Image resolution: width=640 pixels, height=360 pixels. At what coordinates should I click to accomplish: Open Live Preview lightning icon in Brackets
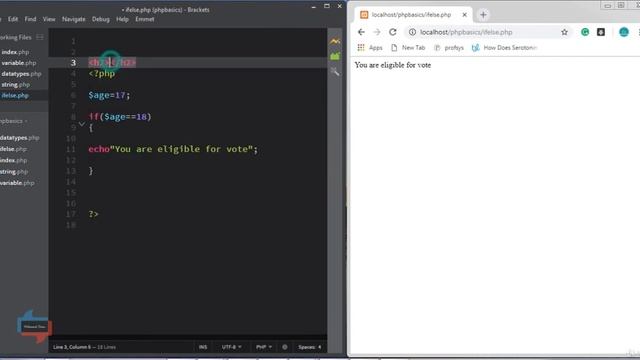click(335, 41)
